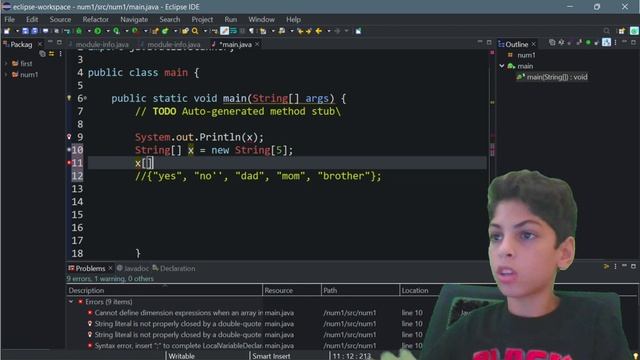
Task: Click the Pin Editor toolbar icon
Action: click(x=358, y=31)
